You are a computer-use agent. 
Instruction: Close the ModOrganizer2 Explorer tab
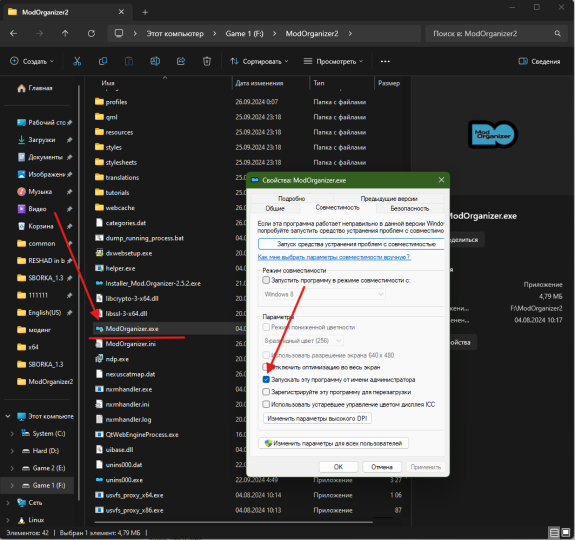pos(121,12)
